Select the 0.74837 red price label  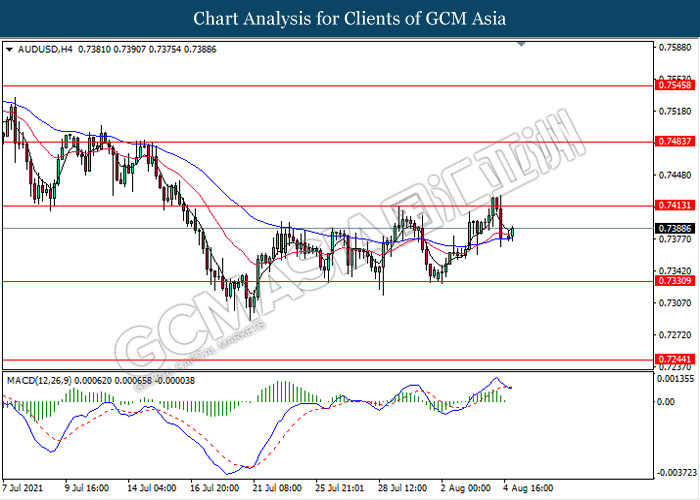tap(674, 142)
